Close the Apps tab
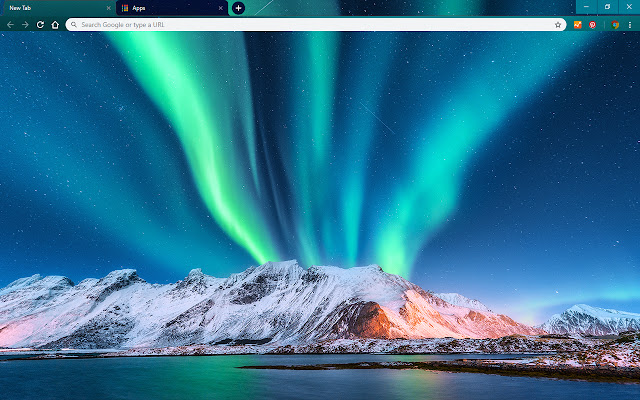Viewport: 640px width, 400px height. (x=221, y=8)
